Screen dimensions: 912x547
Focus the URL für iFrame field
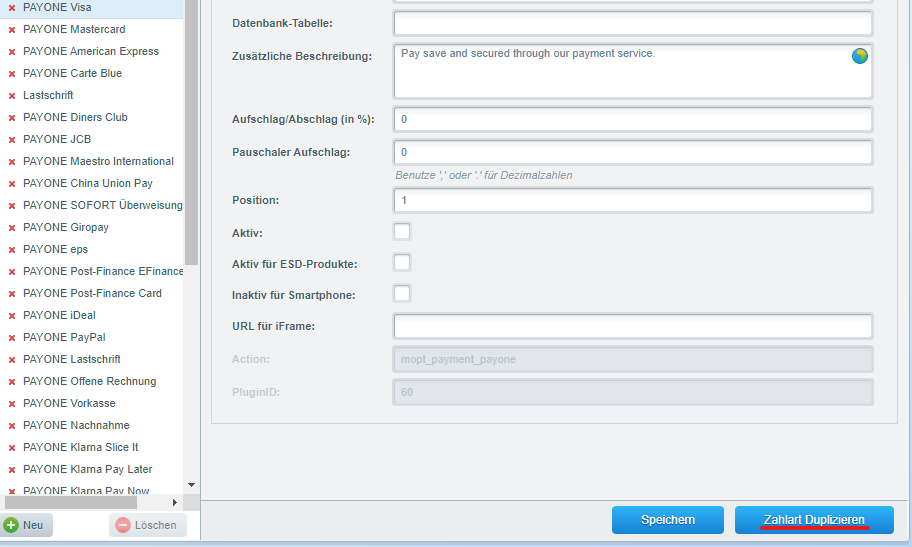633,326
